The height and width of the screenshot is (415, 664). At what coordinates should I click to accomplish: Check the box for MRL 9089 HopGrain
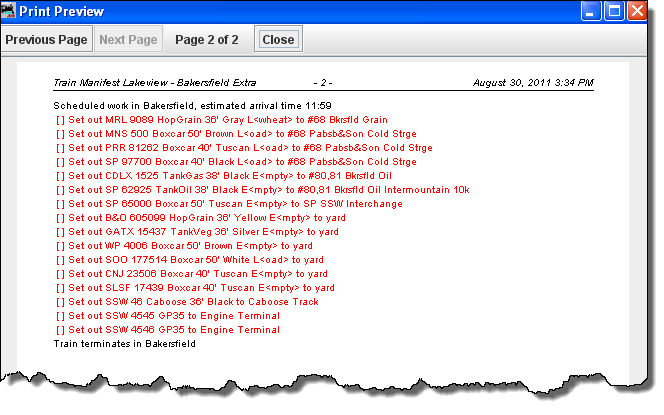coord(61,119)
